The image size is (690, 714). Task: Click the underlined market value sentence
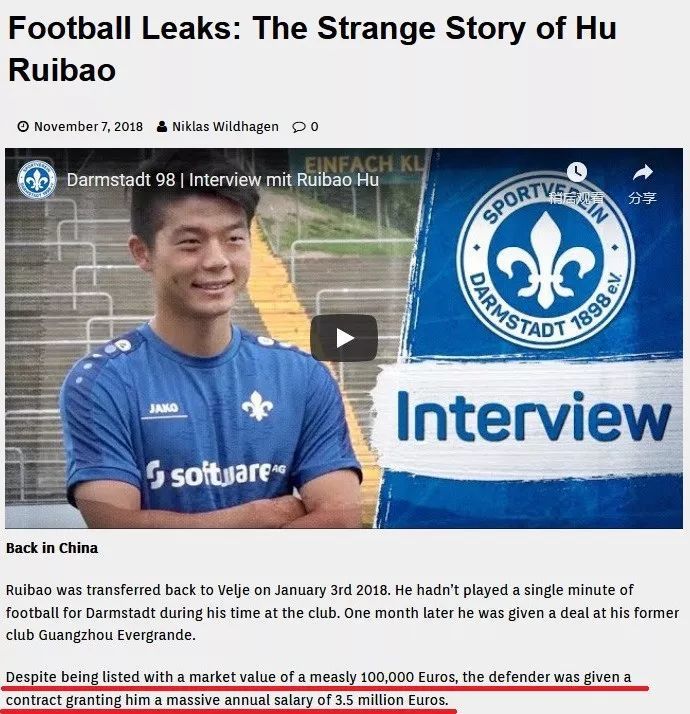coord(318,688)
